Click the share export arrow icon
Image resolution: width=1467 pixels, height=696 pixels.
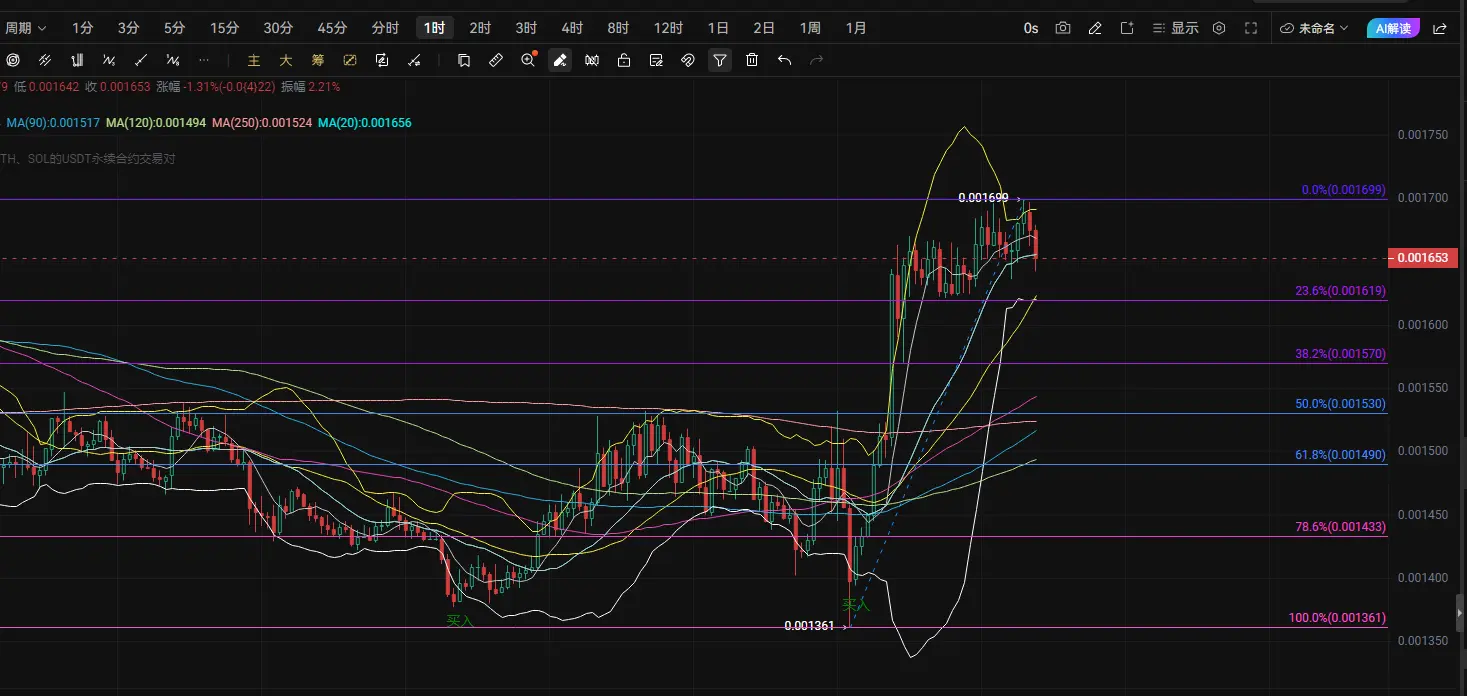(1439, 28)
